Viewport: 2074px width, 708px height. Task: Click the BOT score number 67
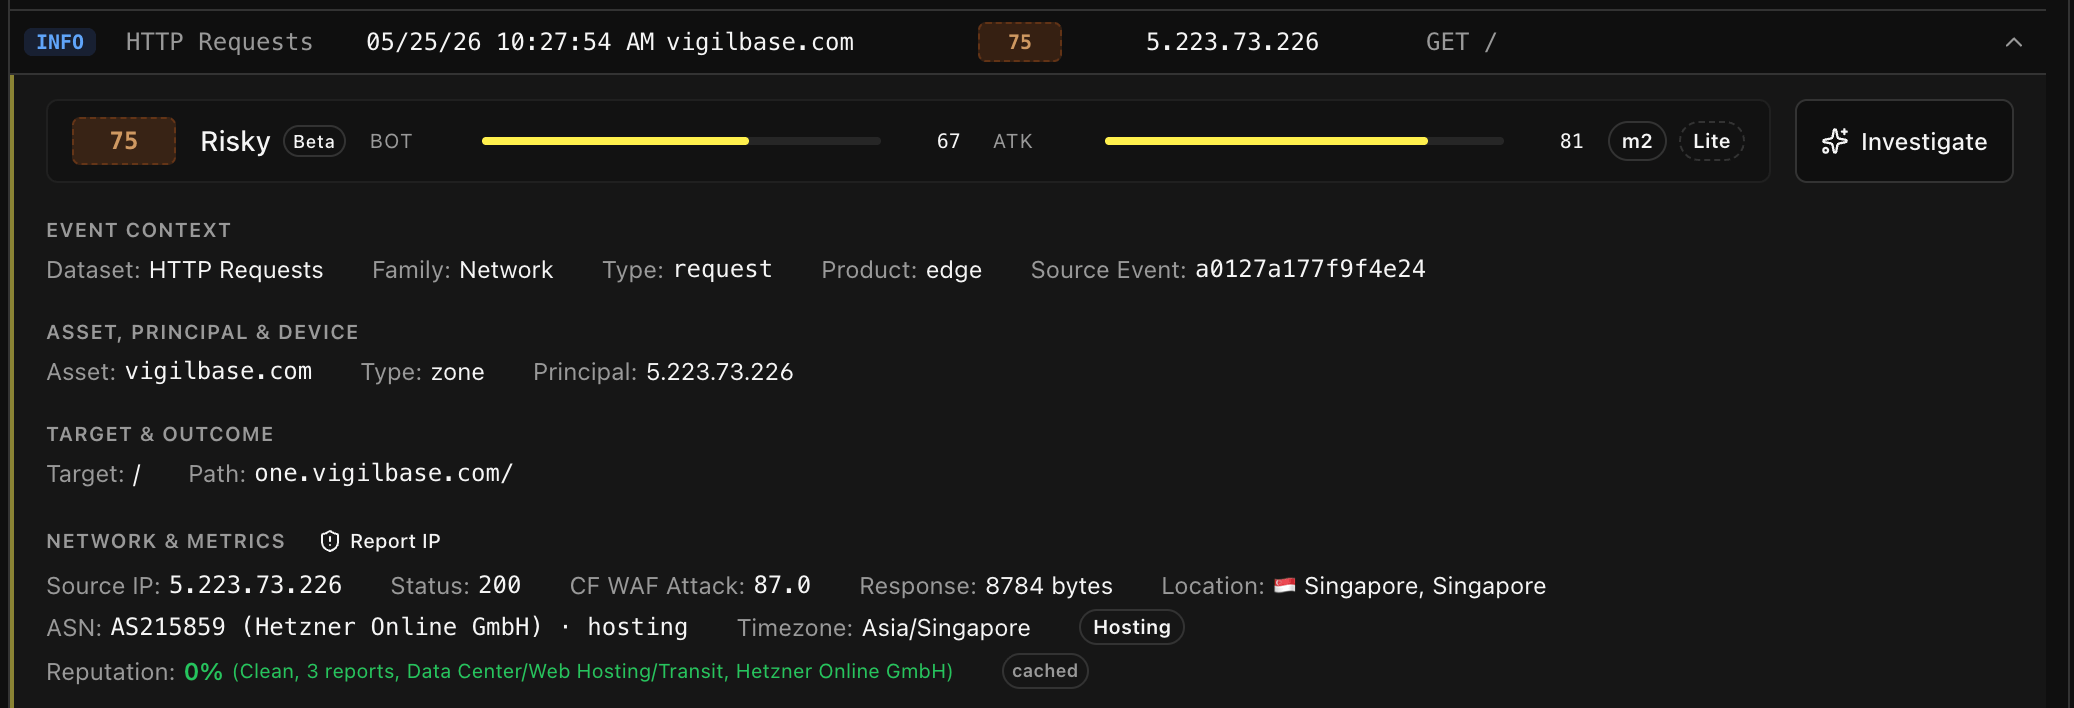948,141
